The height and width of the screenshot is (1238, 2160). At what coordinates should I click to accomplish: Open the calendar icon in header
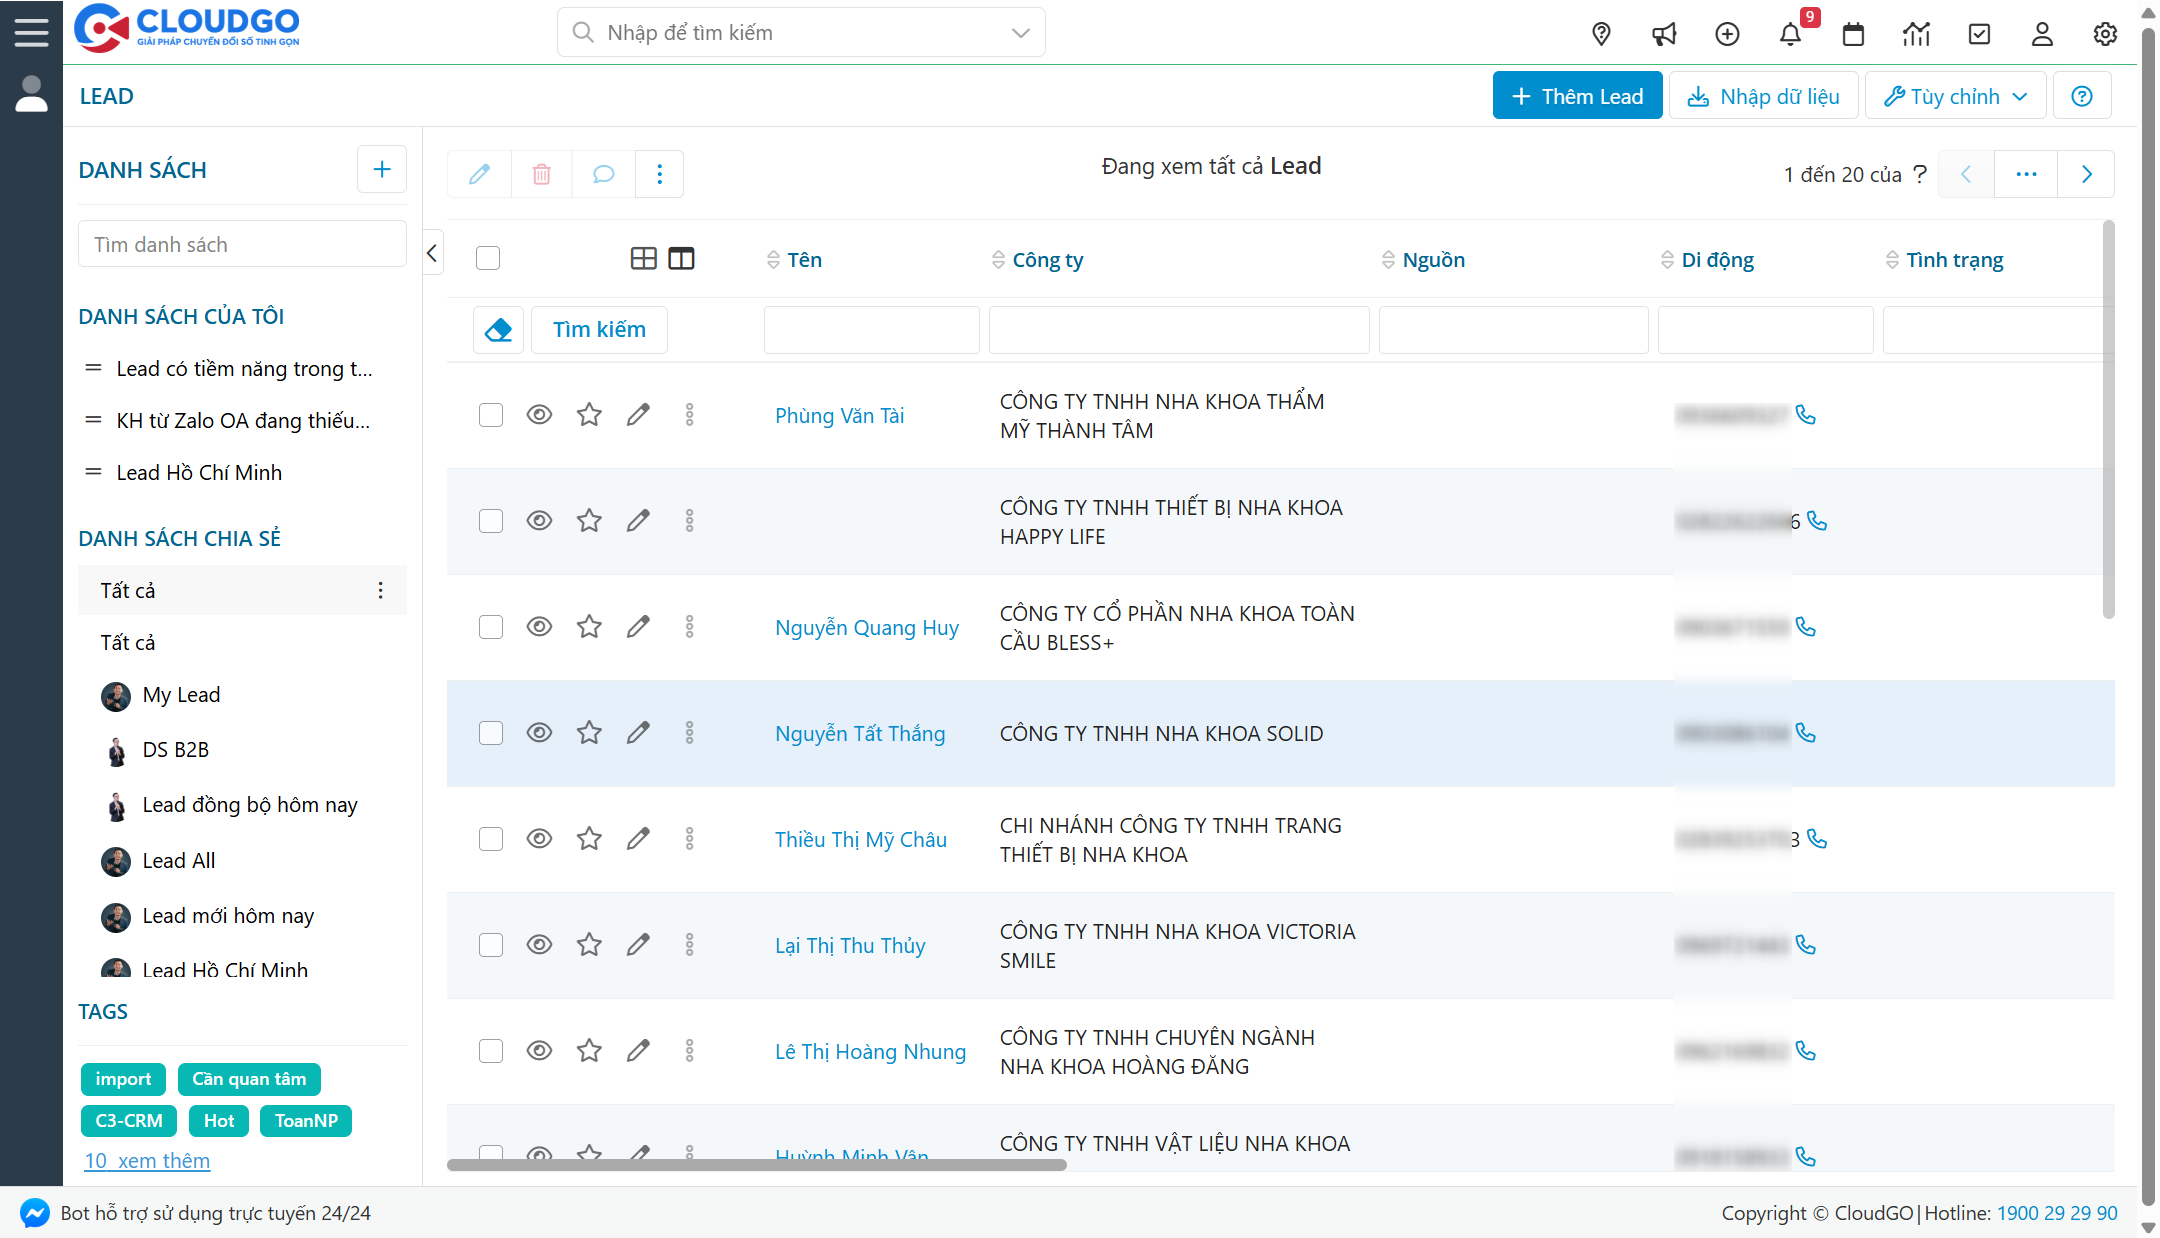click(1853, 34)
